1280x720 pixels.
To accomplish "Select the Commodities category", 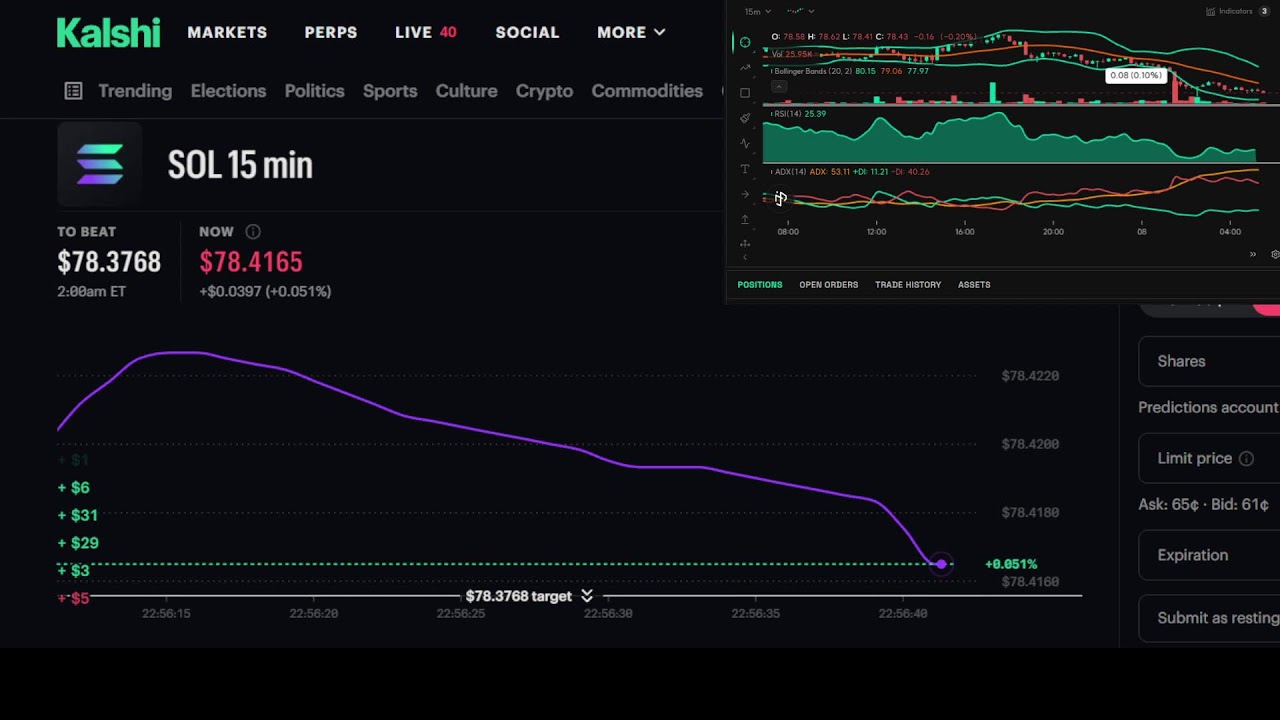I will point(647,91).
